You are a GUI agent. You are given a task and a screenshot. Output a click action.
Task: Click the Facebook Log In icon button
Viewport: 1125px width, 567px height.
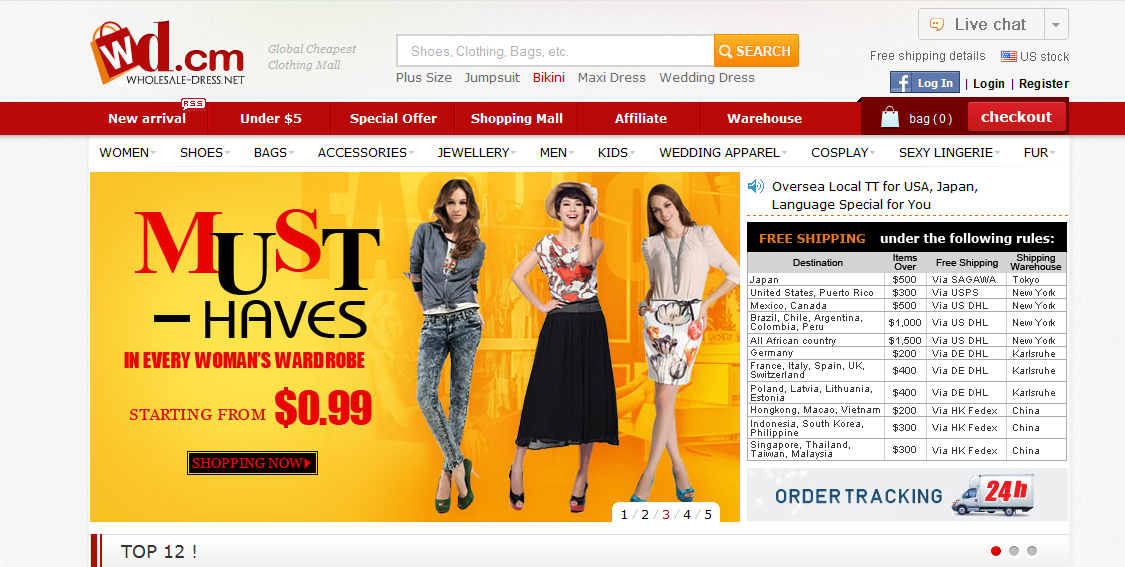click(x=925, y=83)
